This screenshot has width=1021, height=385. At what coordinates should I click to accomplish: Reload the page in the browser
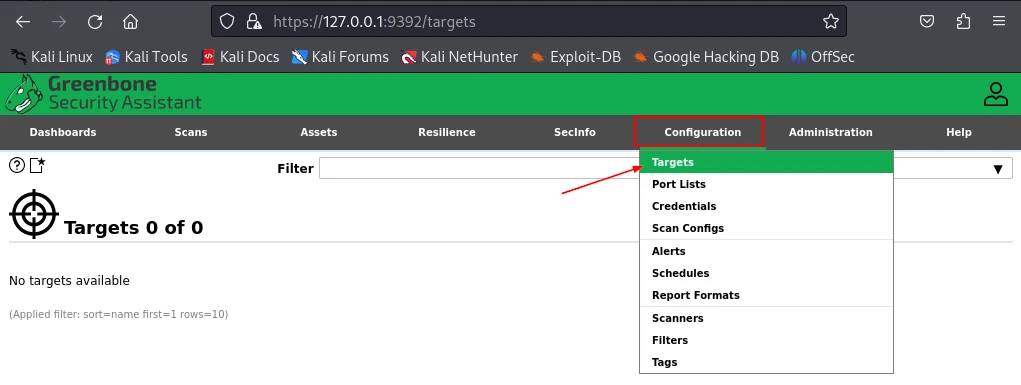click(95, 21)
